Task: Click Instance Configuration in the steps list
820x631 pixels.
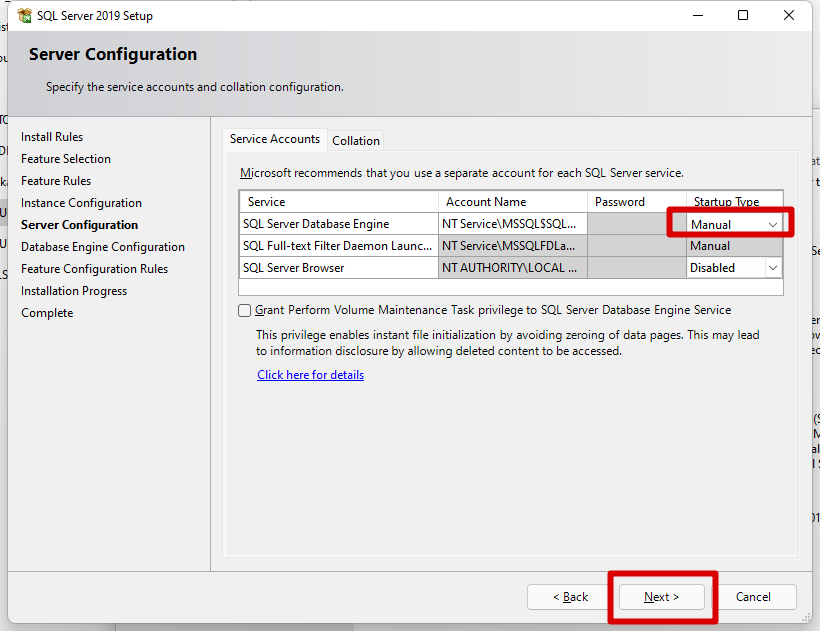Action: click(x=81, y=203)
